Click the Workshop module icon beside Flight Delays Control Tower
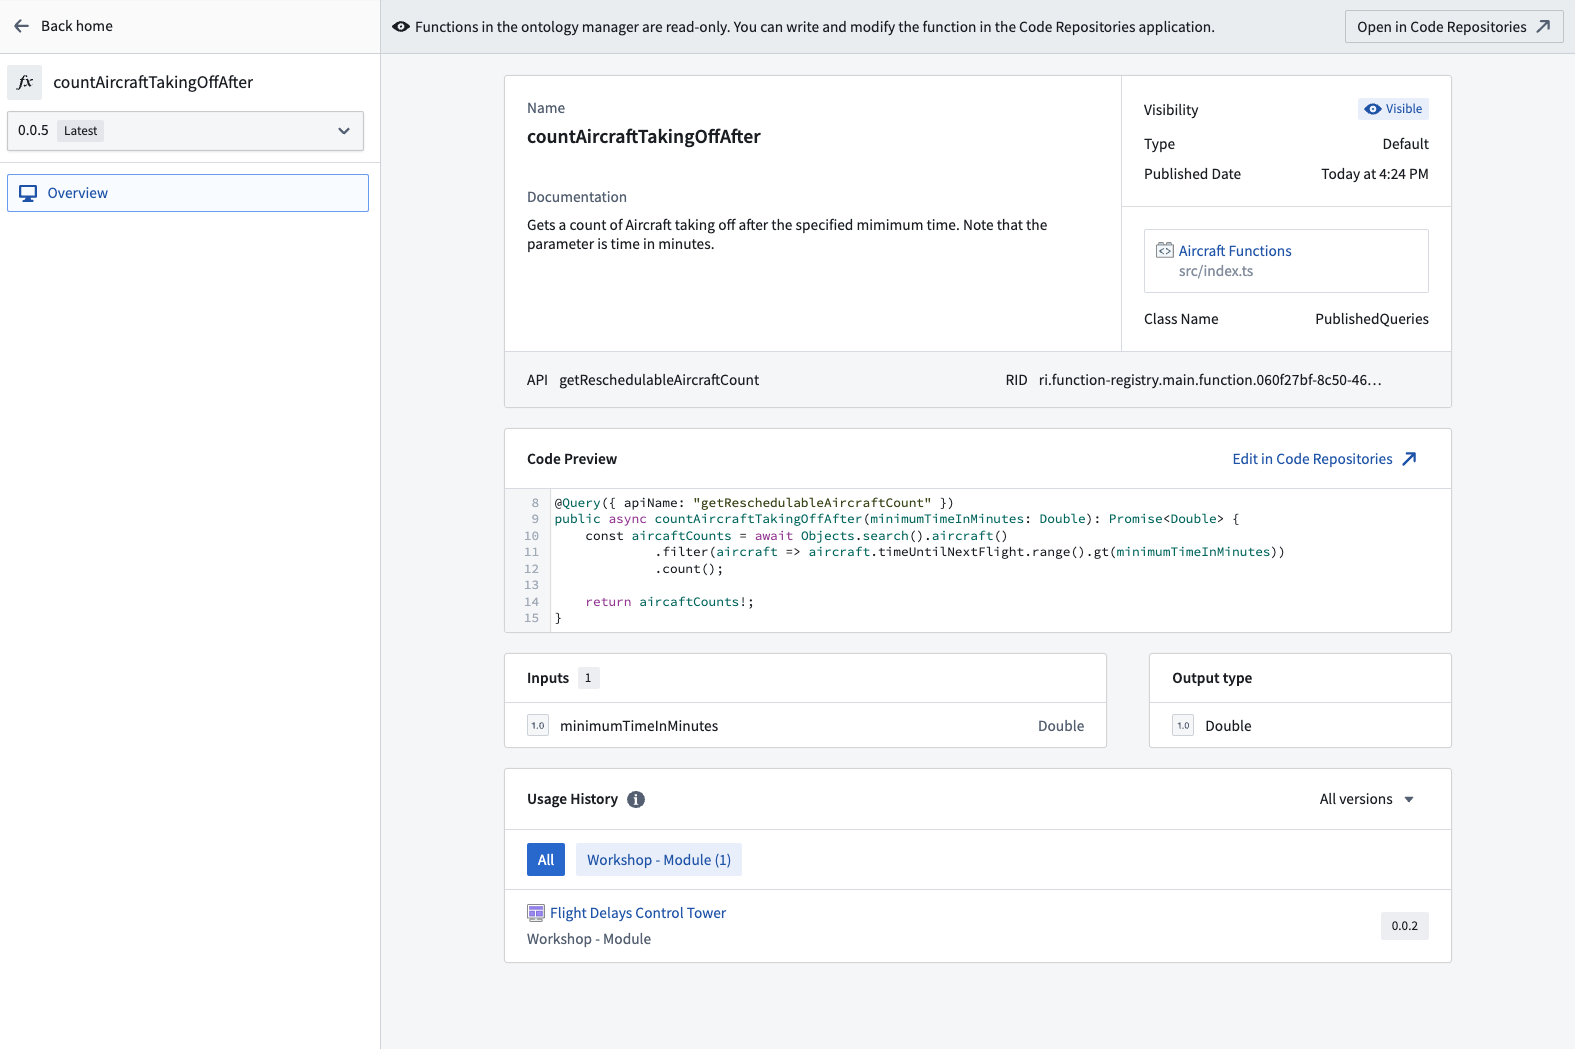The width and height of the screenshot is (1575, 1049). pyautogui.click(x=536, y=913)
